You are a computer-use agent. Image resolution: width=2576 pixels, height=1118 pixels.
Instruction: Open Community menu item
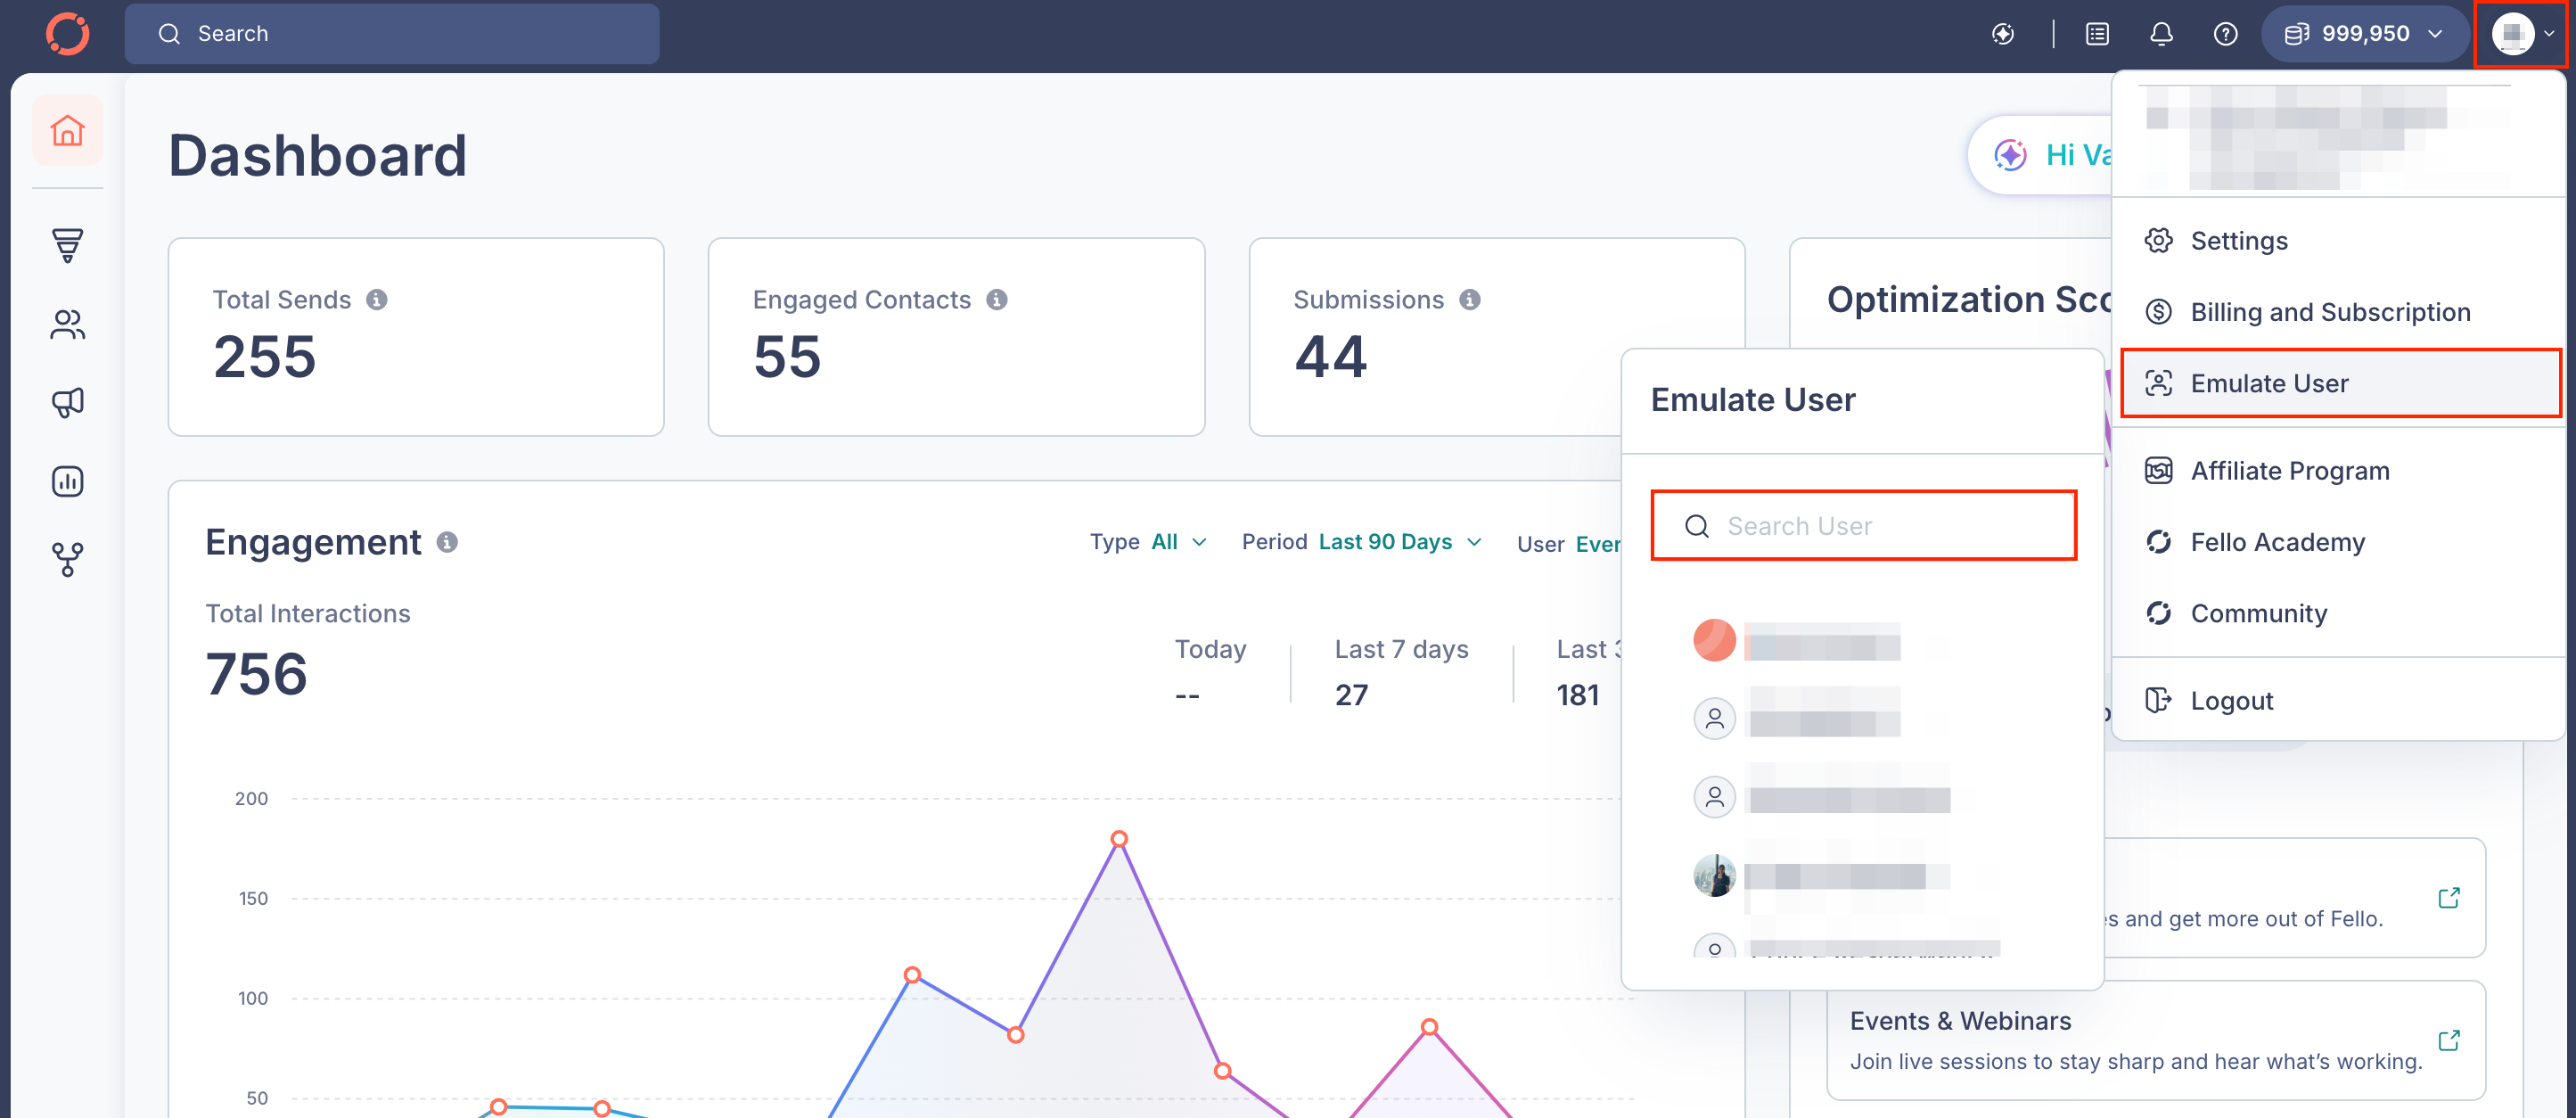click(2338, 613)
